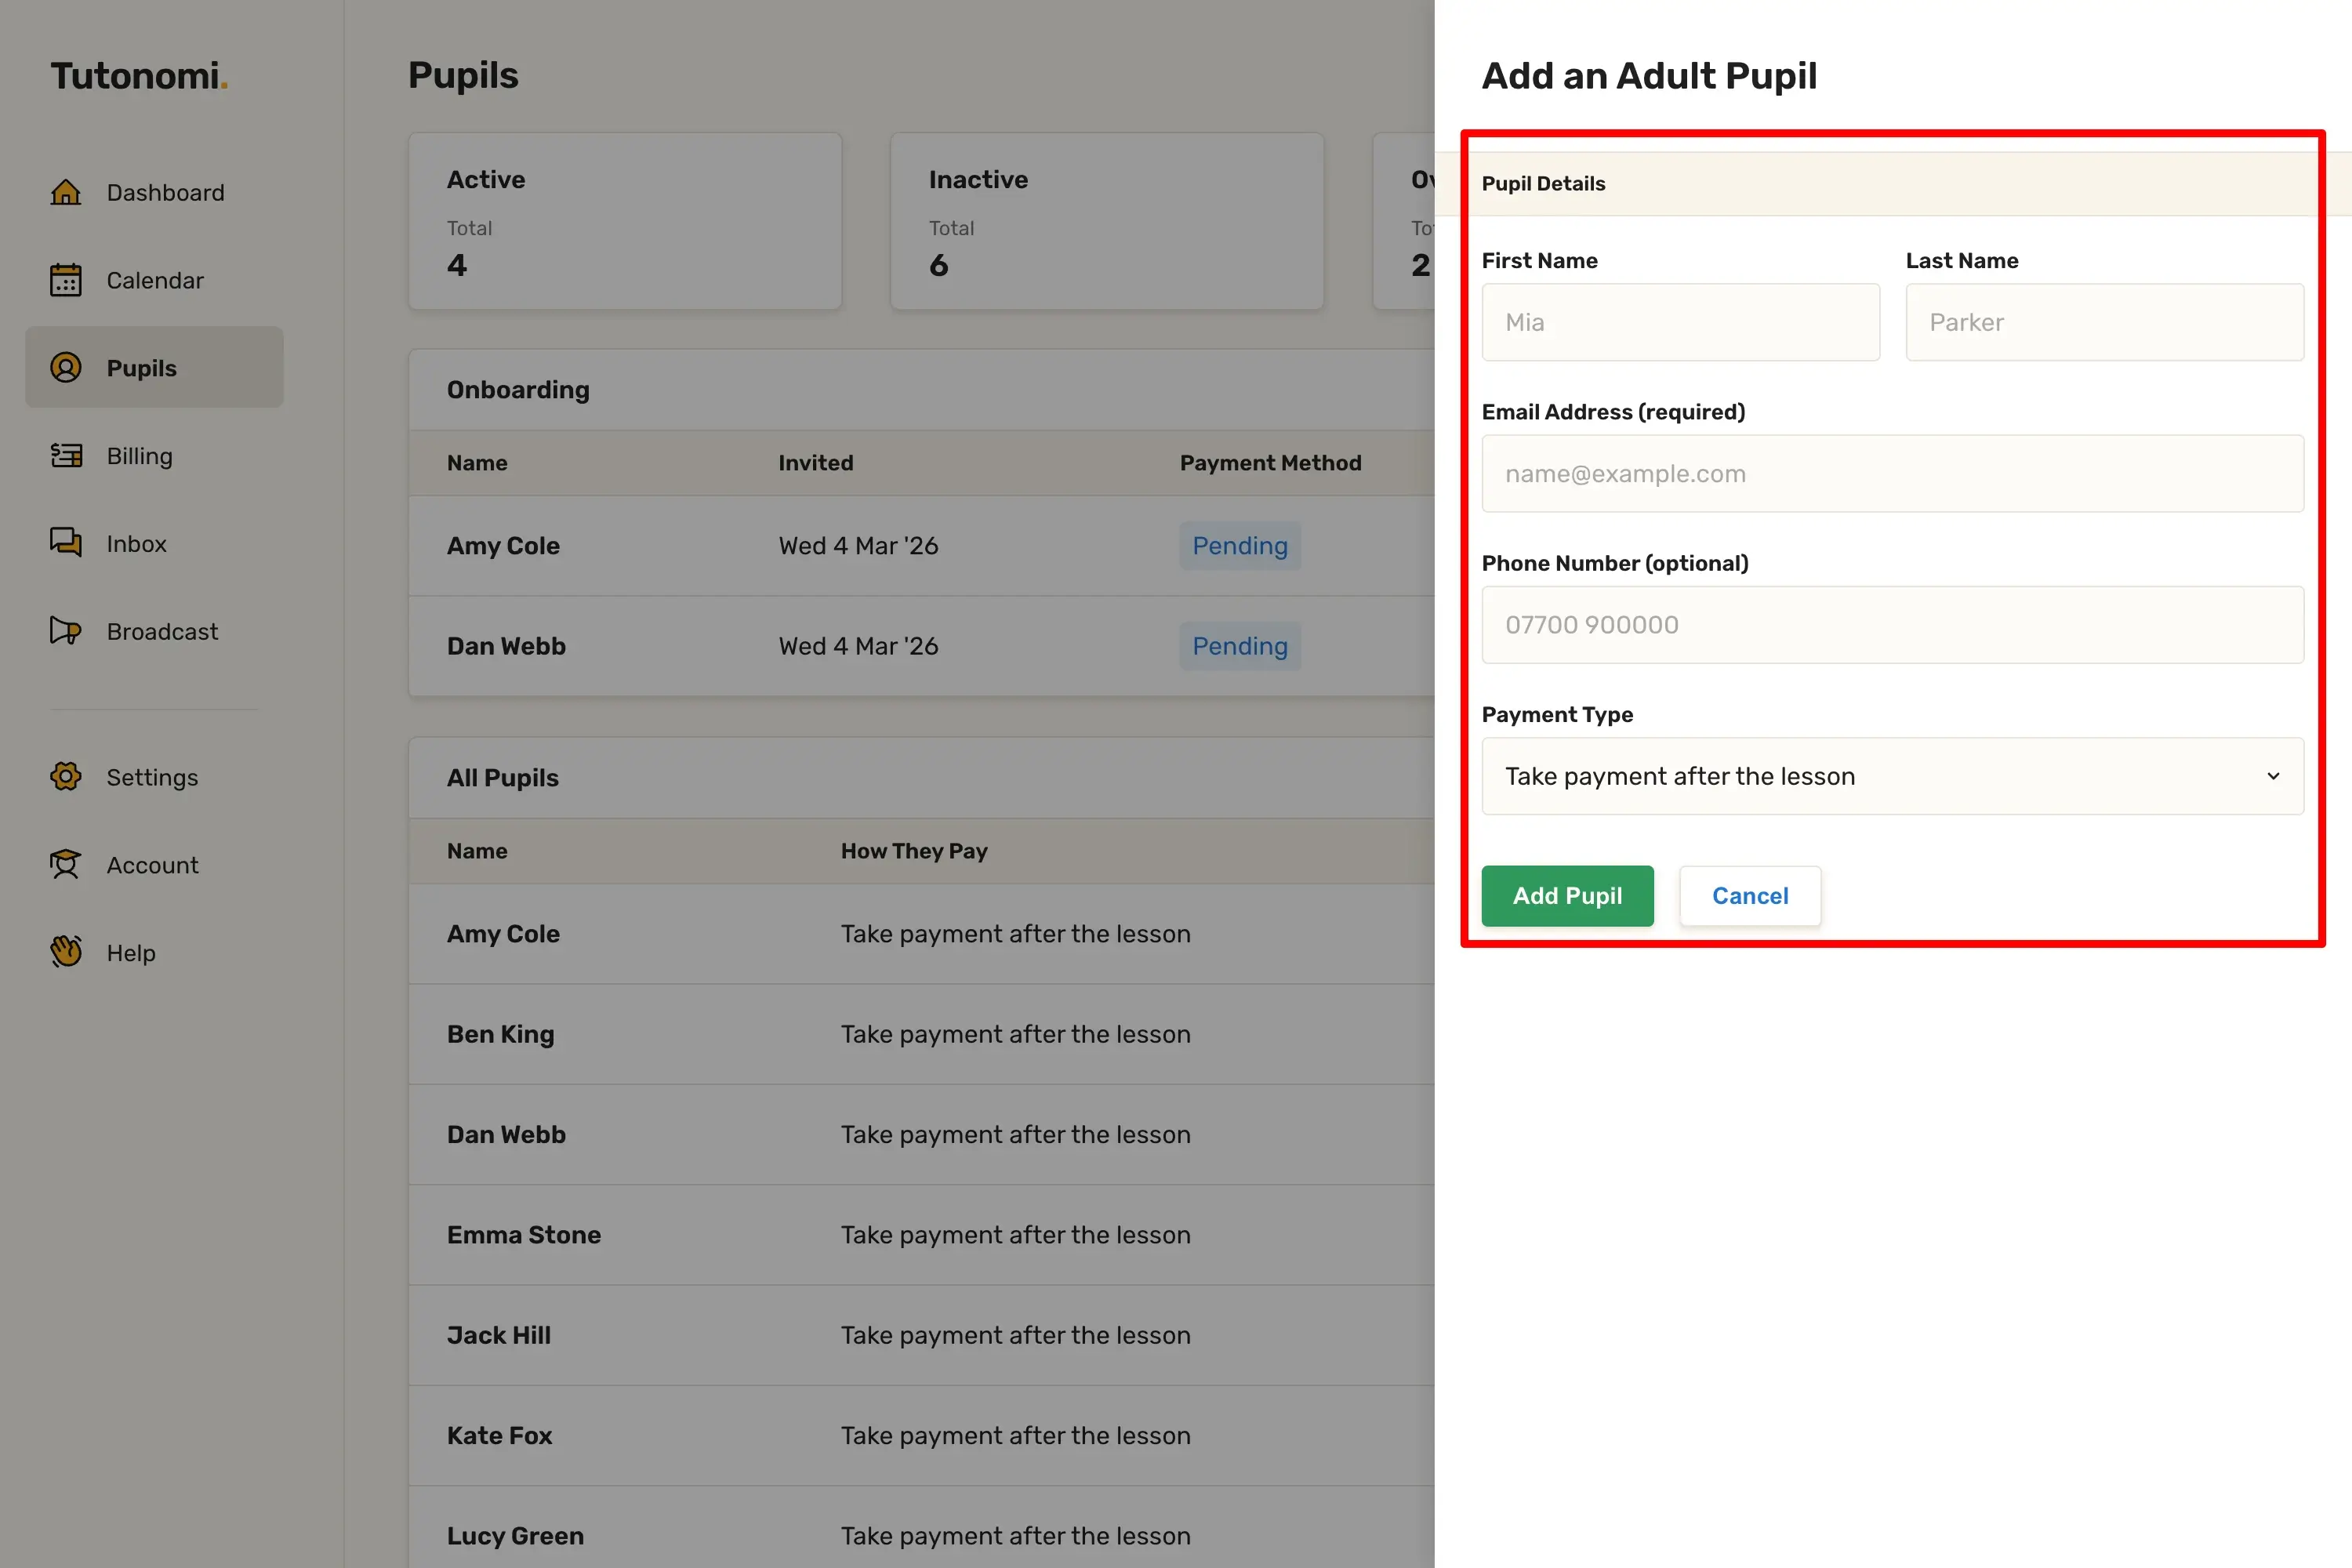Click the Help waving hand icon
Image resolution: width=2352 pixels, height=1568 pixels.
66,952
